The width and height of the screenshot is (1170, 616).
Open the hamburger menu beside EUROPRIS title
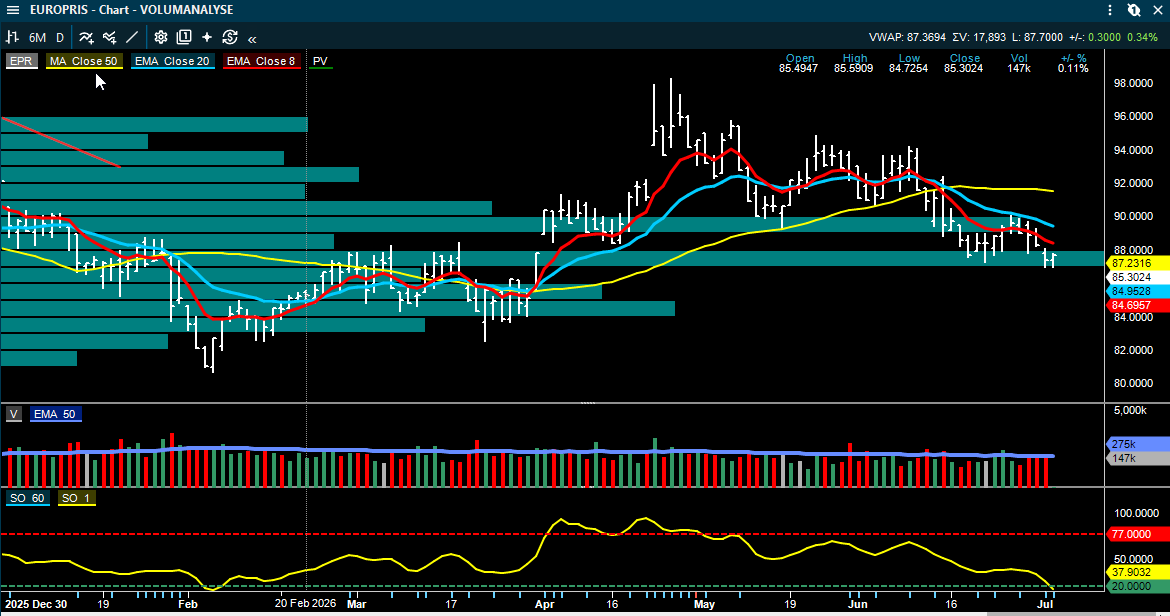(x=13, y=10)
